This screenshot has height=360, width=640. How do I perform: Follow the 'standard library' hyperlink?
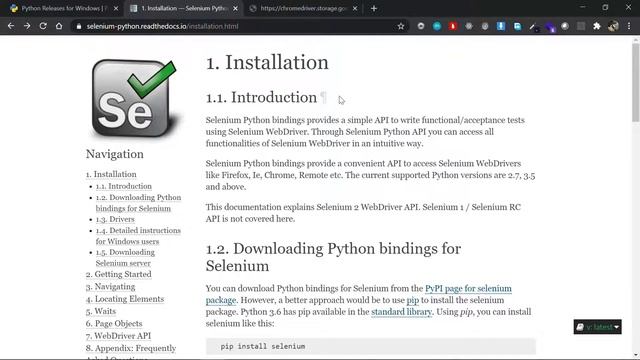(401, 312)
